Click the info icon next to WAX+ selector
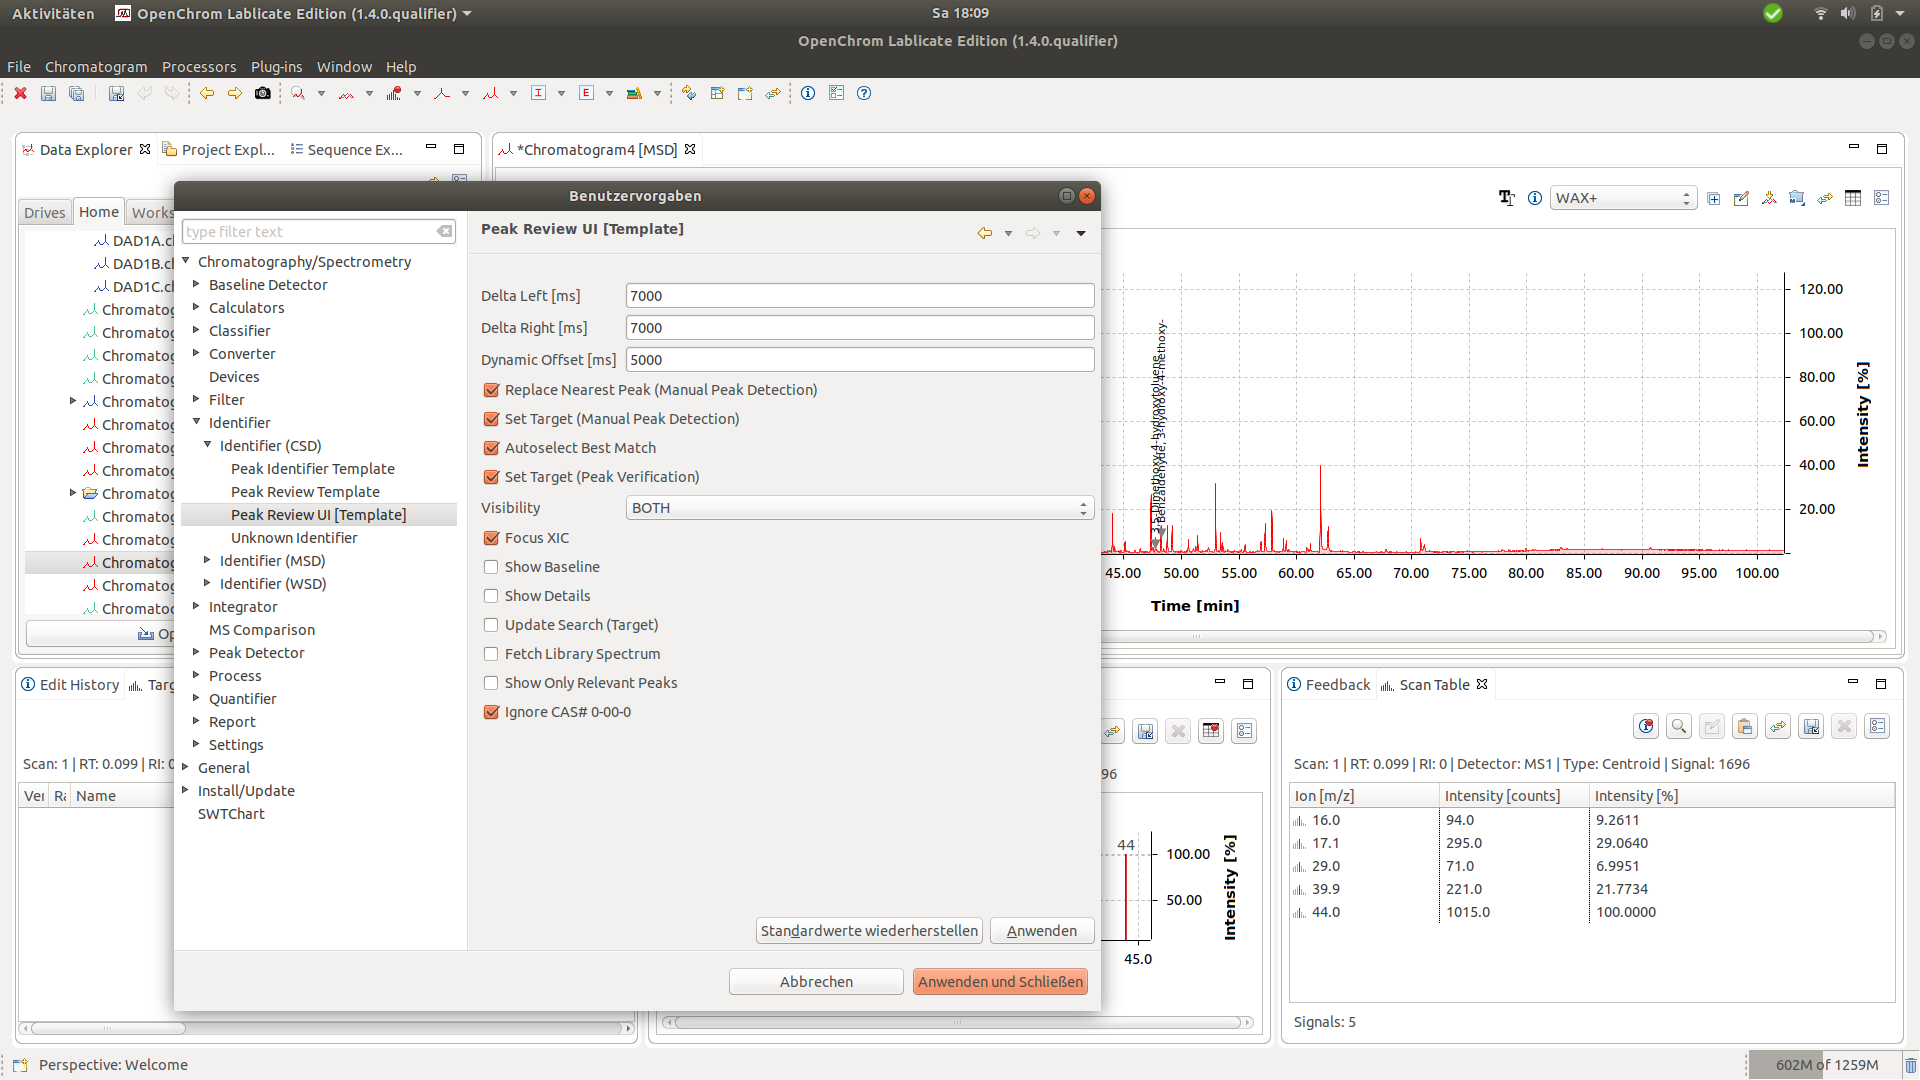Image resolution: width=1920 pixels, height=1080 pixels. 1535,198
